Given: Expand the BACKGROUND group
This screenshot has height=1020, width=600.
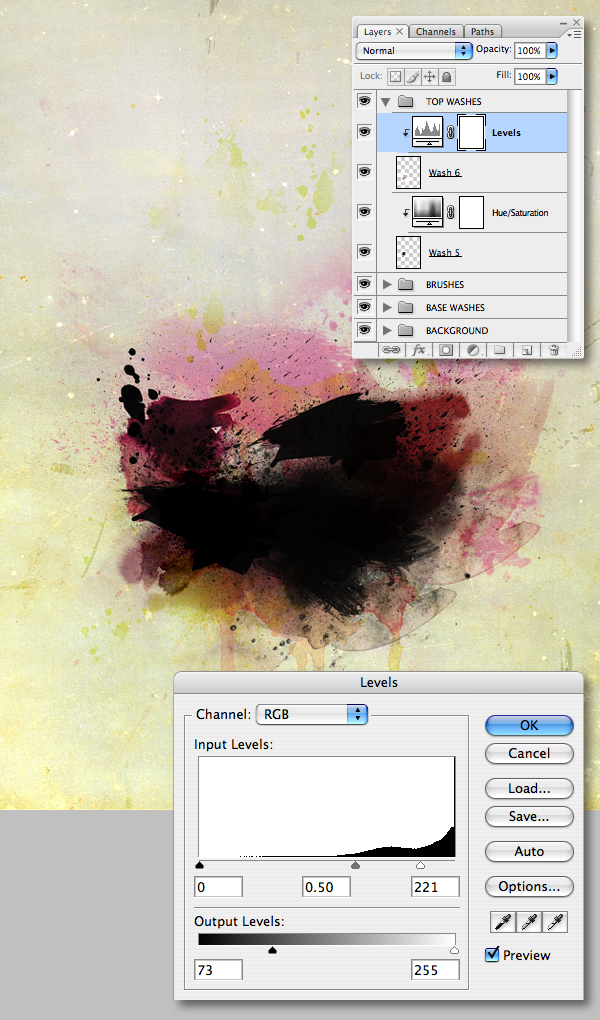Looking at the screenshot, I should click(x=387, y=330).
